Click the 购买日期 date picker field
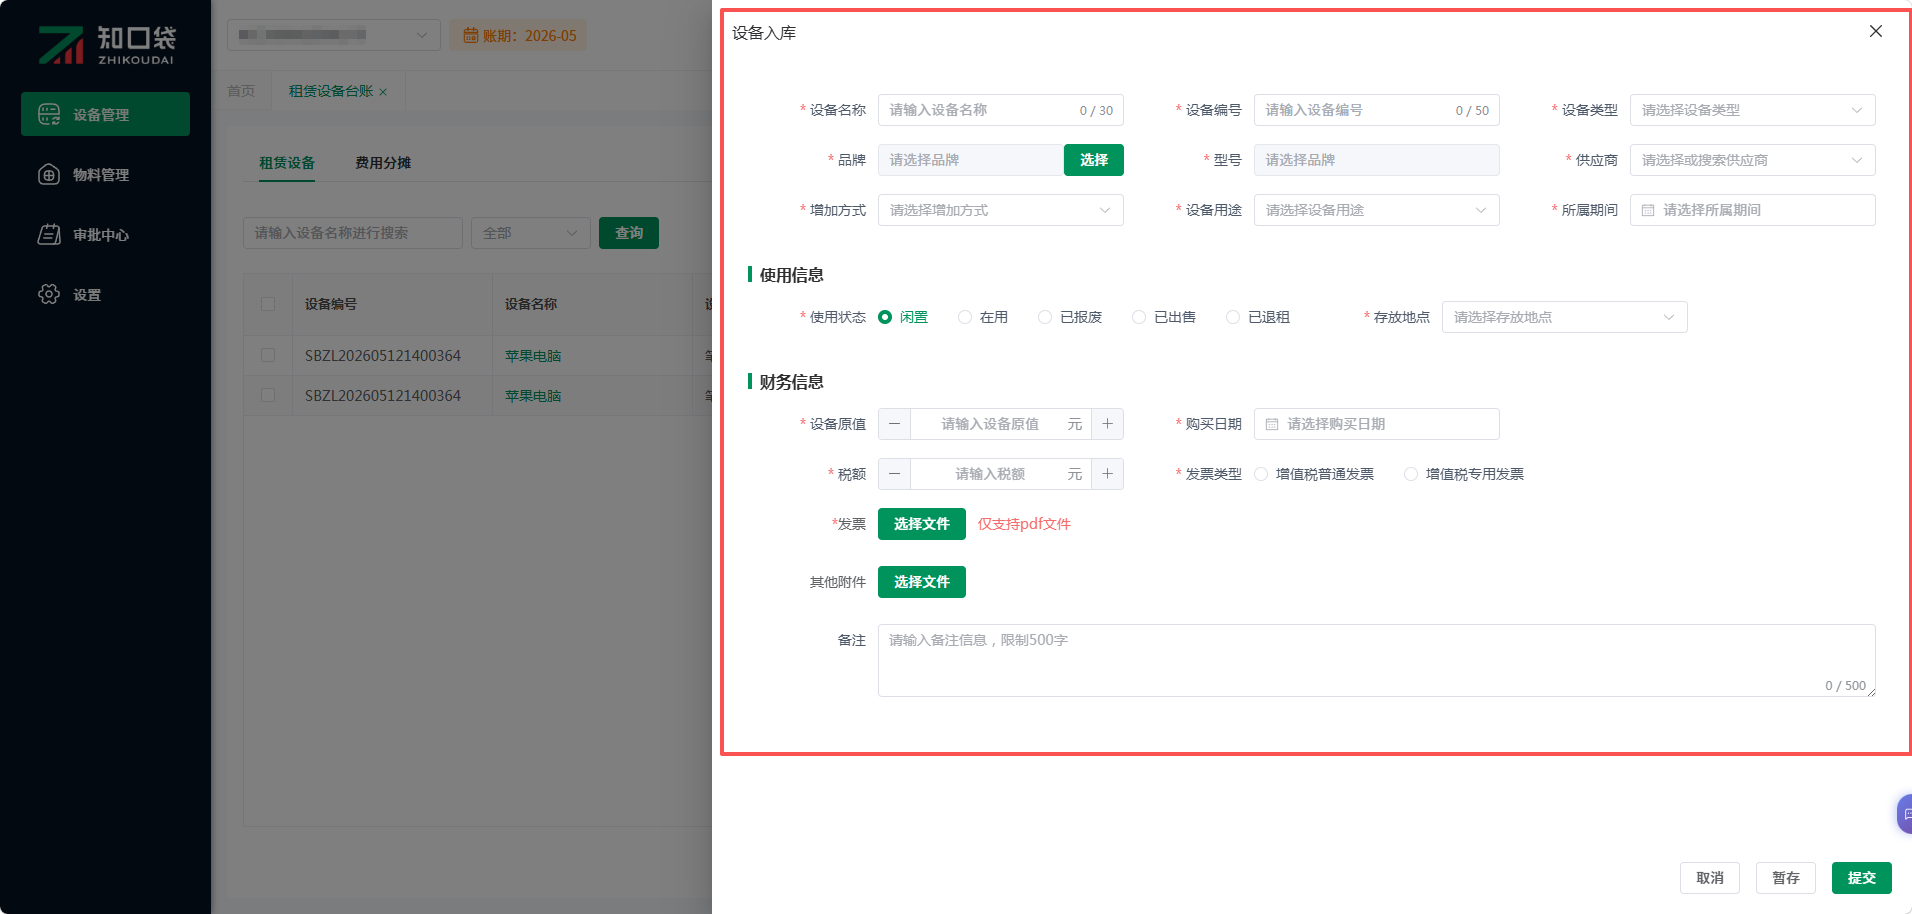Screen dimensions: 1912x914 point(1376,424)
